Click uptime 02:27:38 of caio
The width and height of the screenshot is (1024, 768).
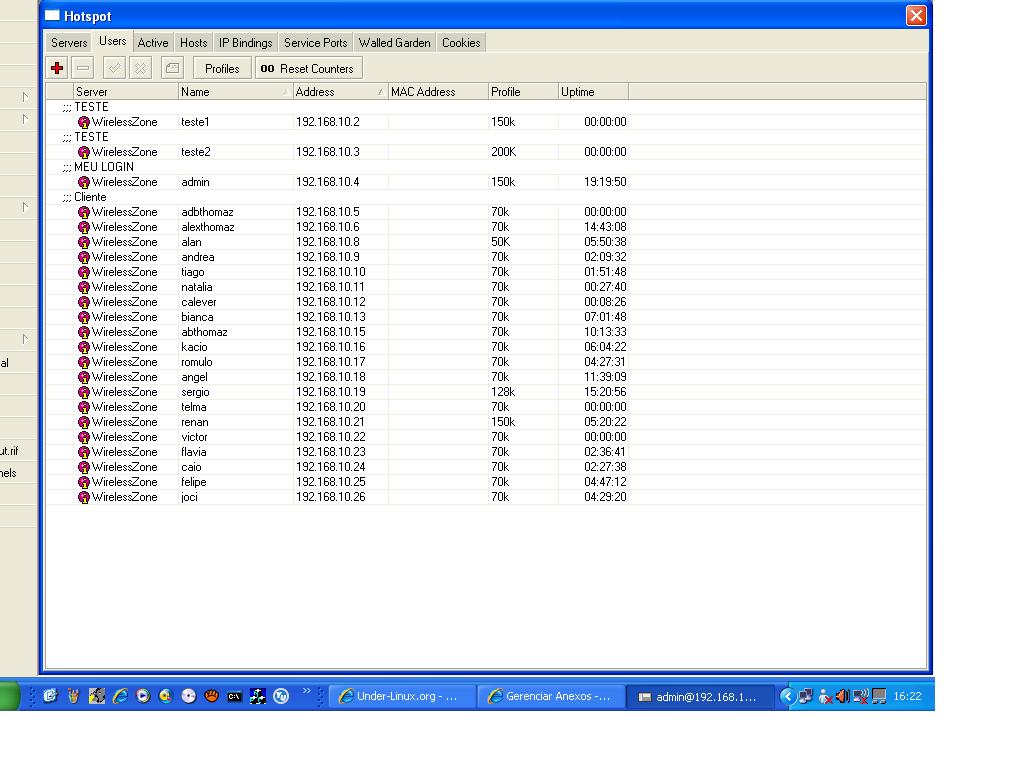click(x=605, y=468)
